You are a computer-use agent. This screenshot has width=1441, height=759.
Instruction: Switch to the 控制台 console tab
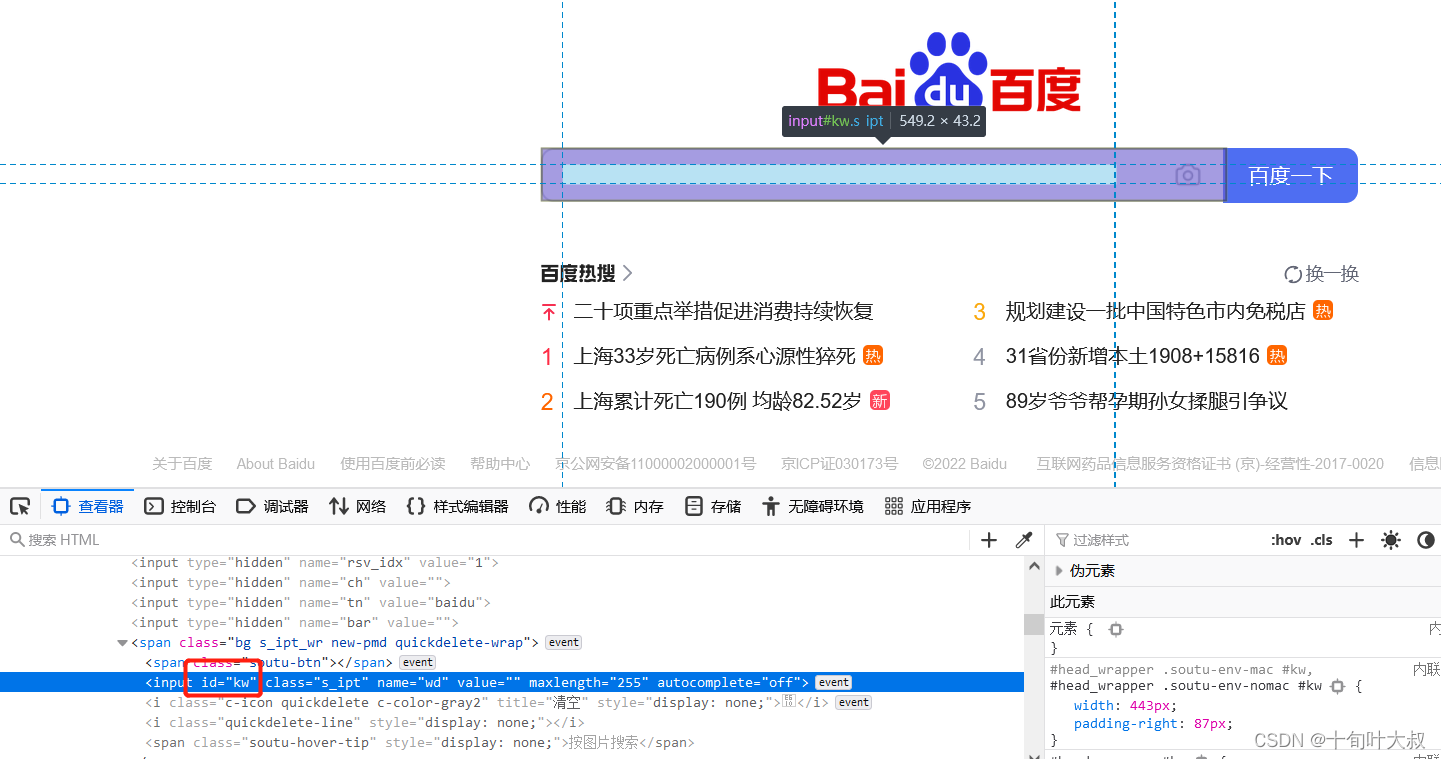point(180,506)
